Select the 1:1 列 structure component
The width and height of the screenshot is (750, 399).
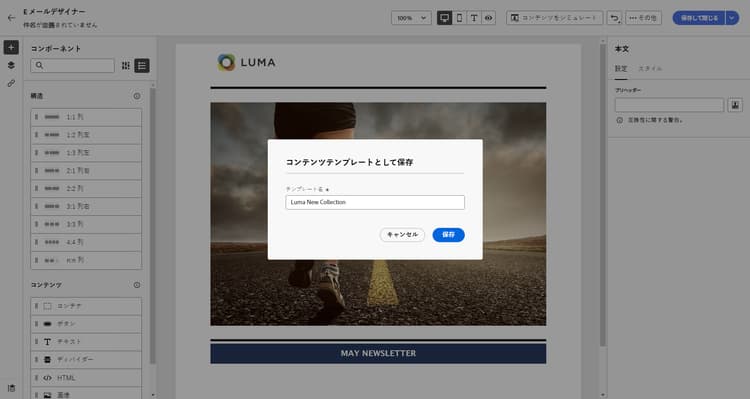tap(86, 117)
